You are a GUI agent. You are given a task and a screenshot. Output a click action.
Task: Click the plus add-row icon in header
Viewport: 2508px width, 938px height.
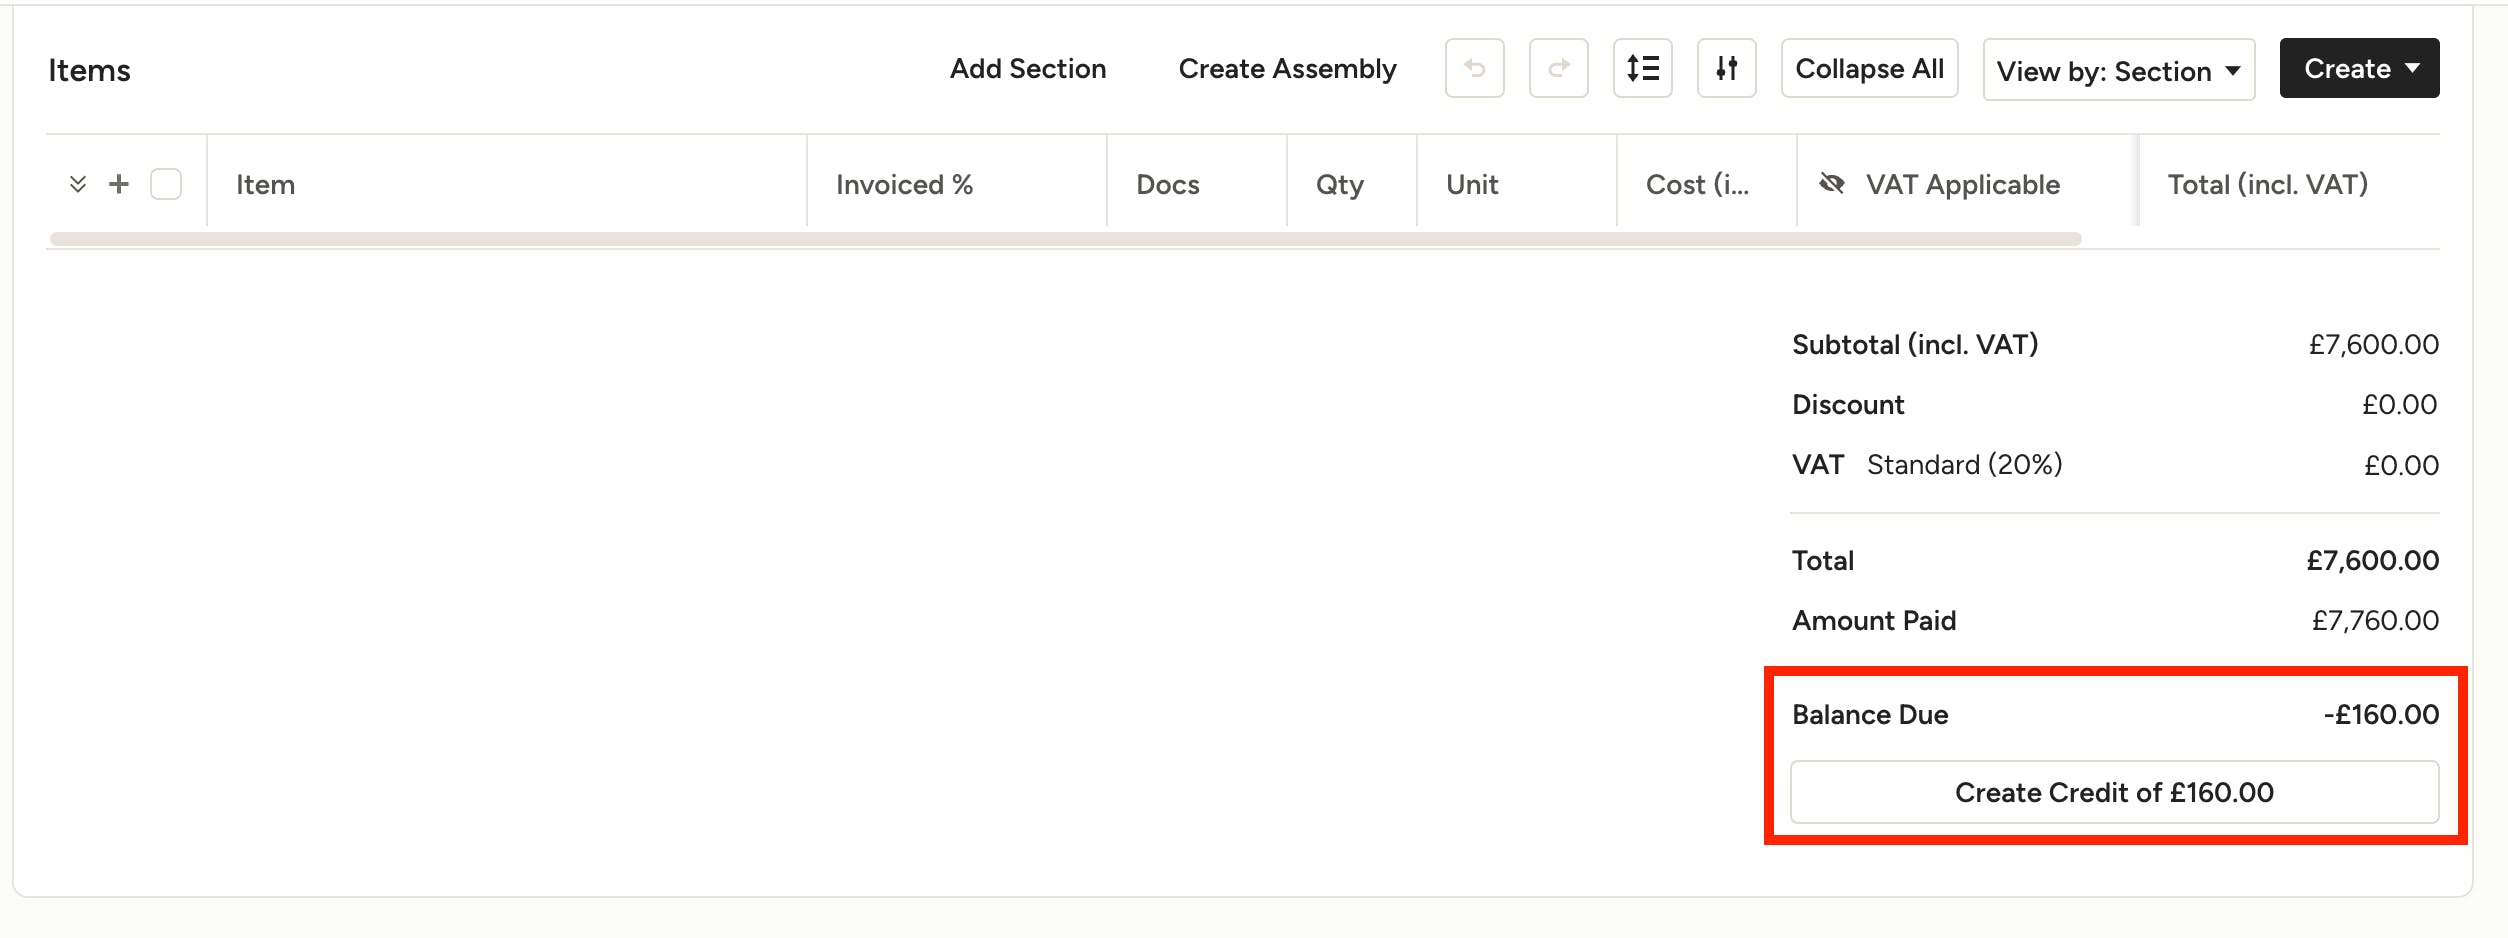119,184
